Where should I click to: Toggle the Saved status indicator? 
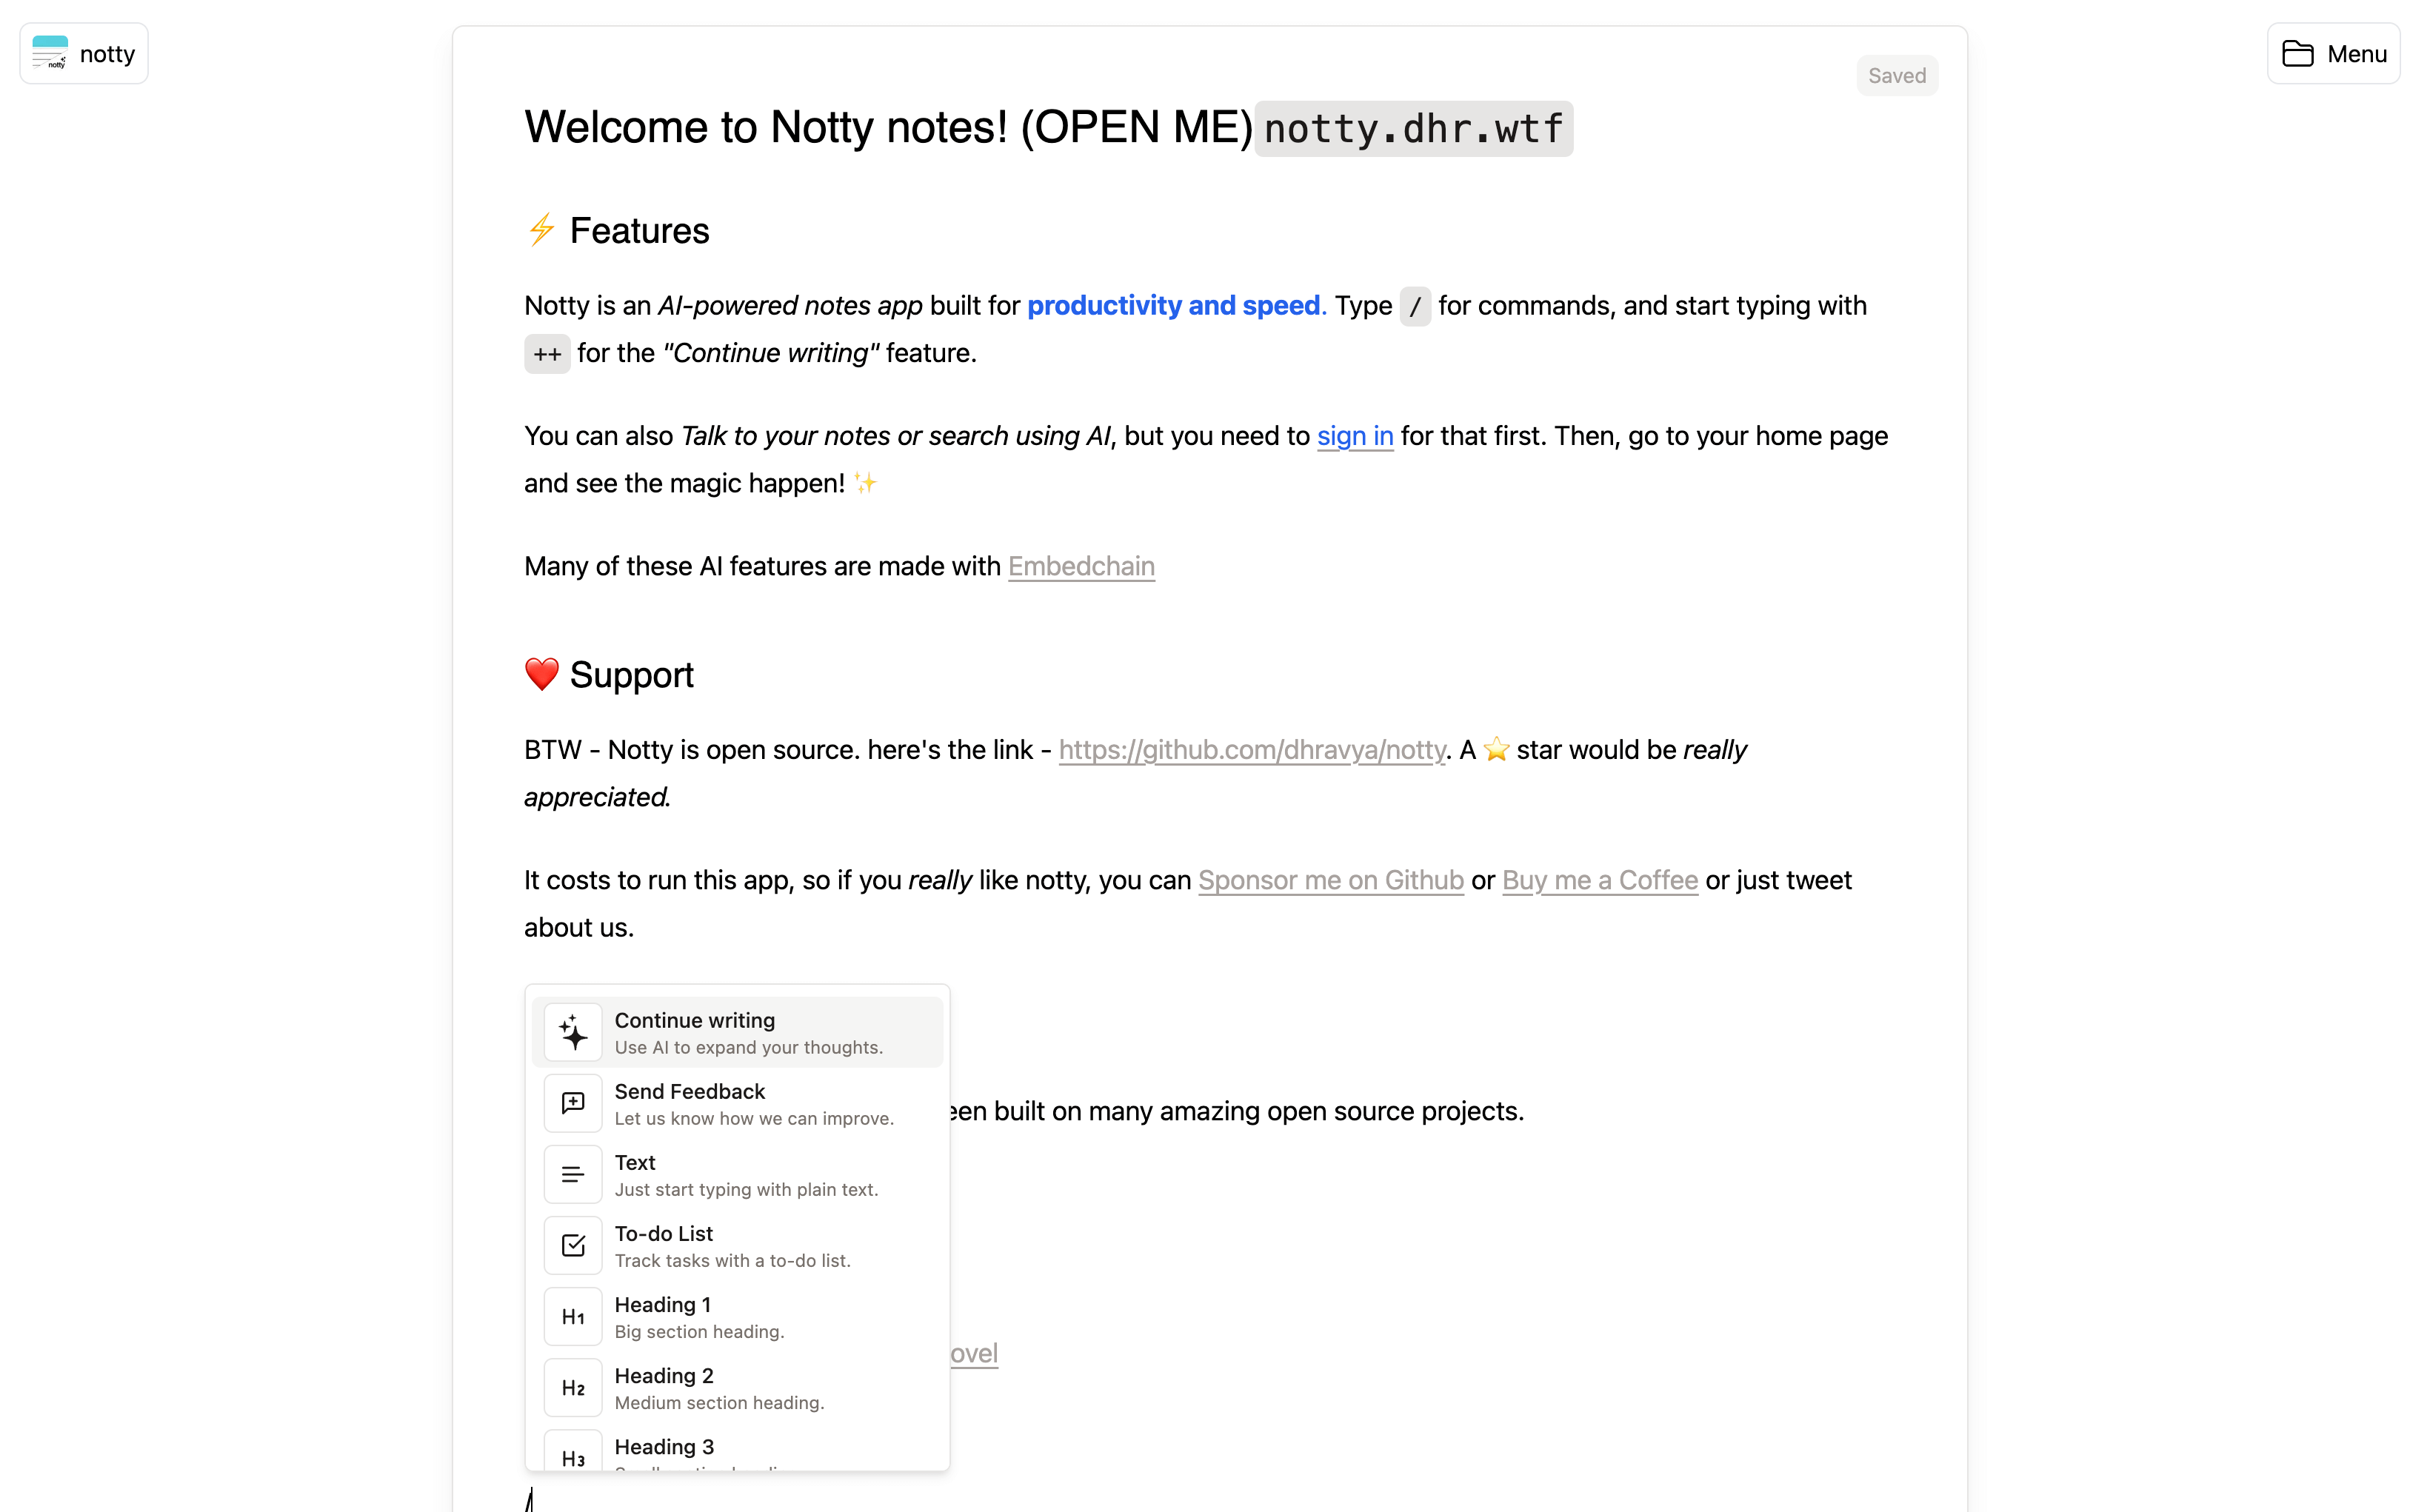click(x=1896, y=75)
